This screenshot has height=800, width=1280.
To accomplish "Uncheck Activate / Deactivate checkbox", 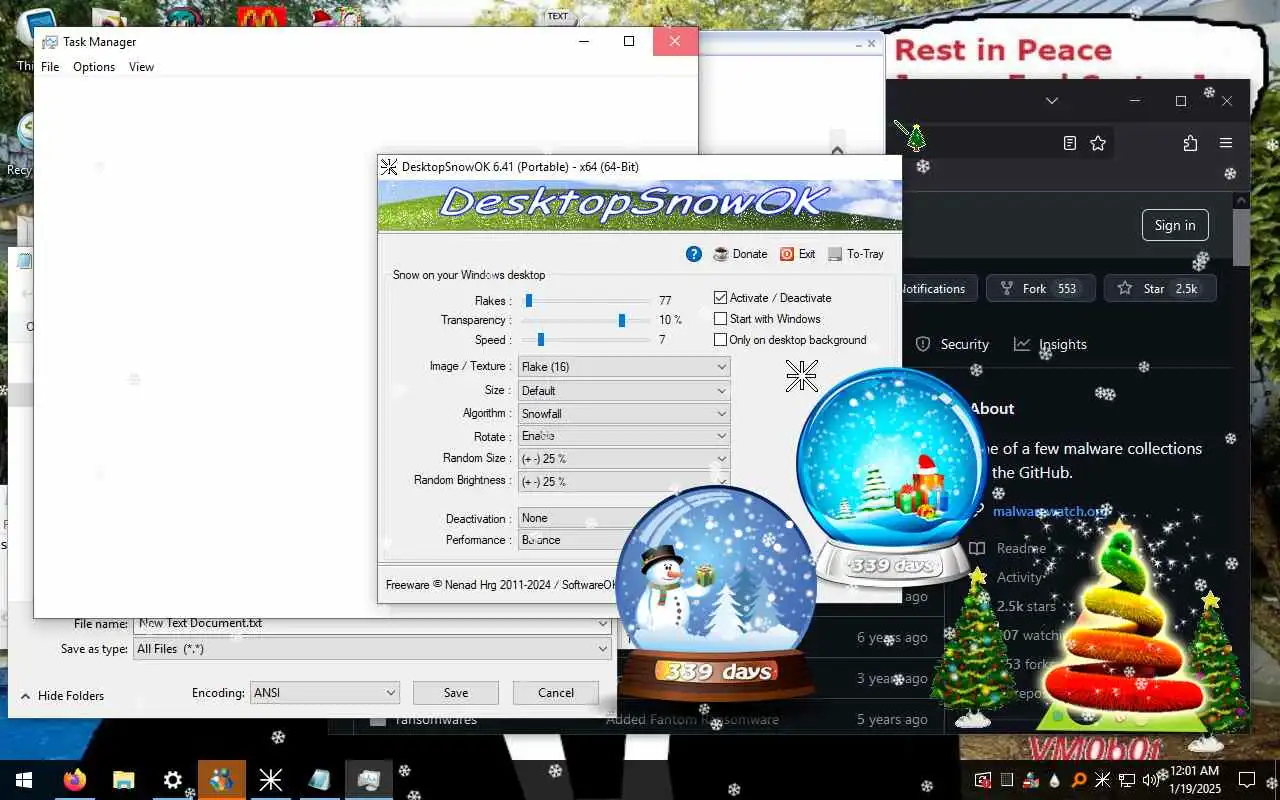I will [x=720, y=298].
